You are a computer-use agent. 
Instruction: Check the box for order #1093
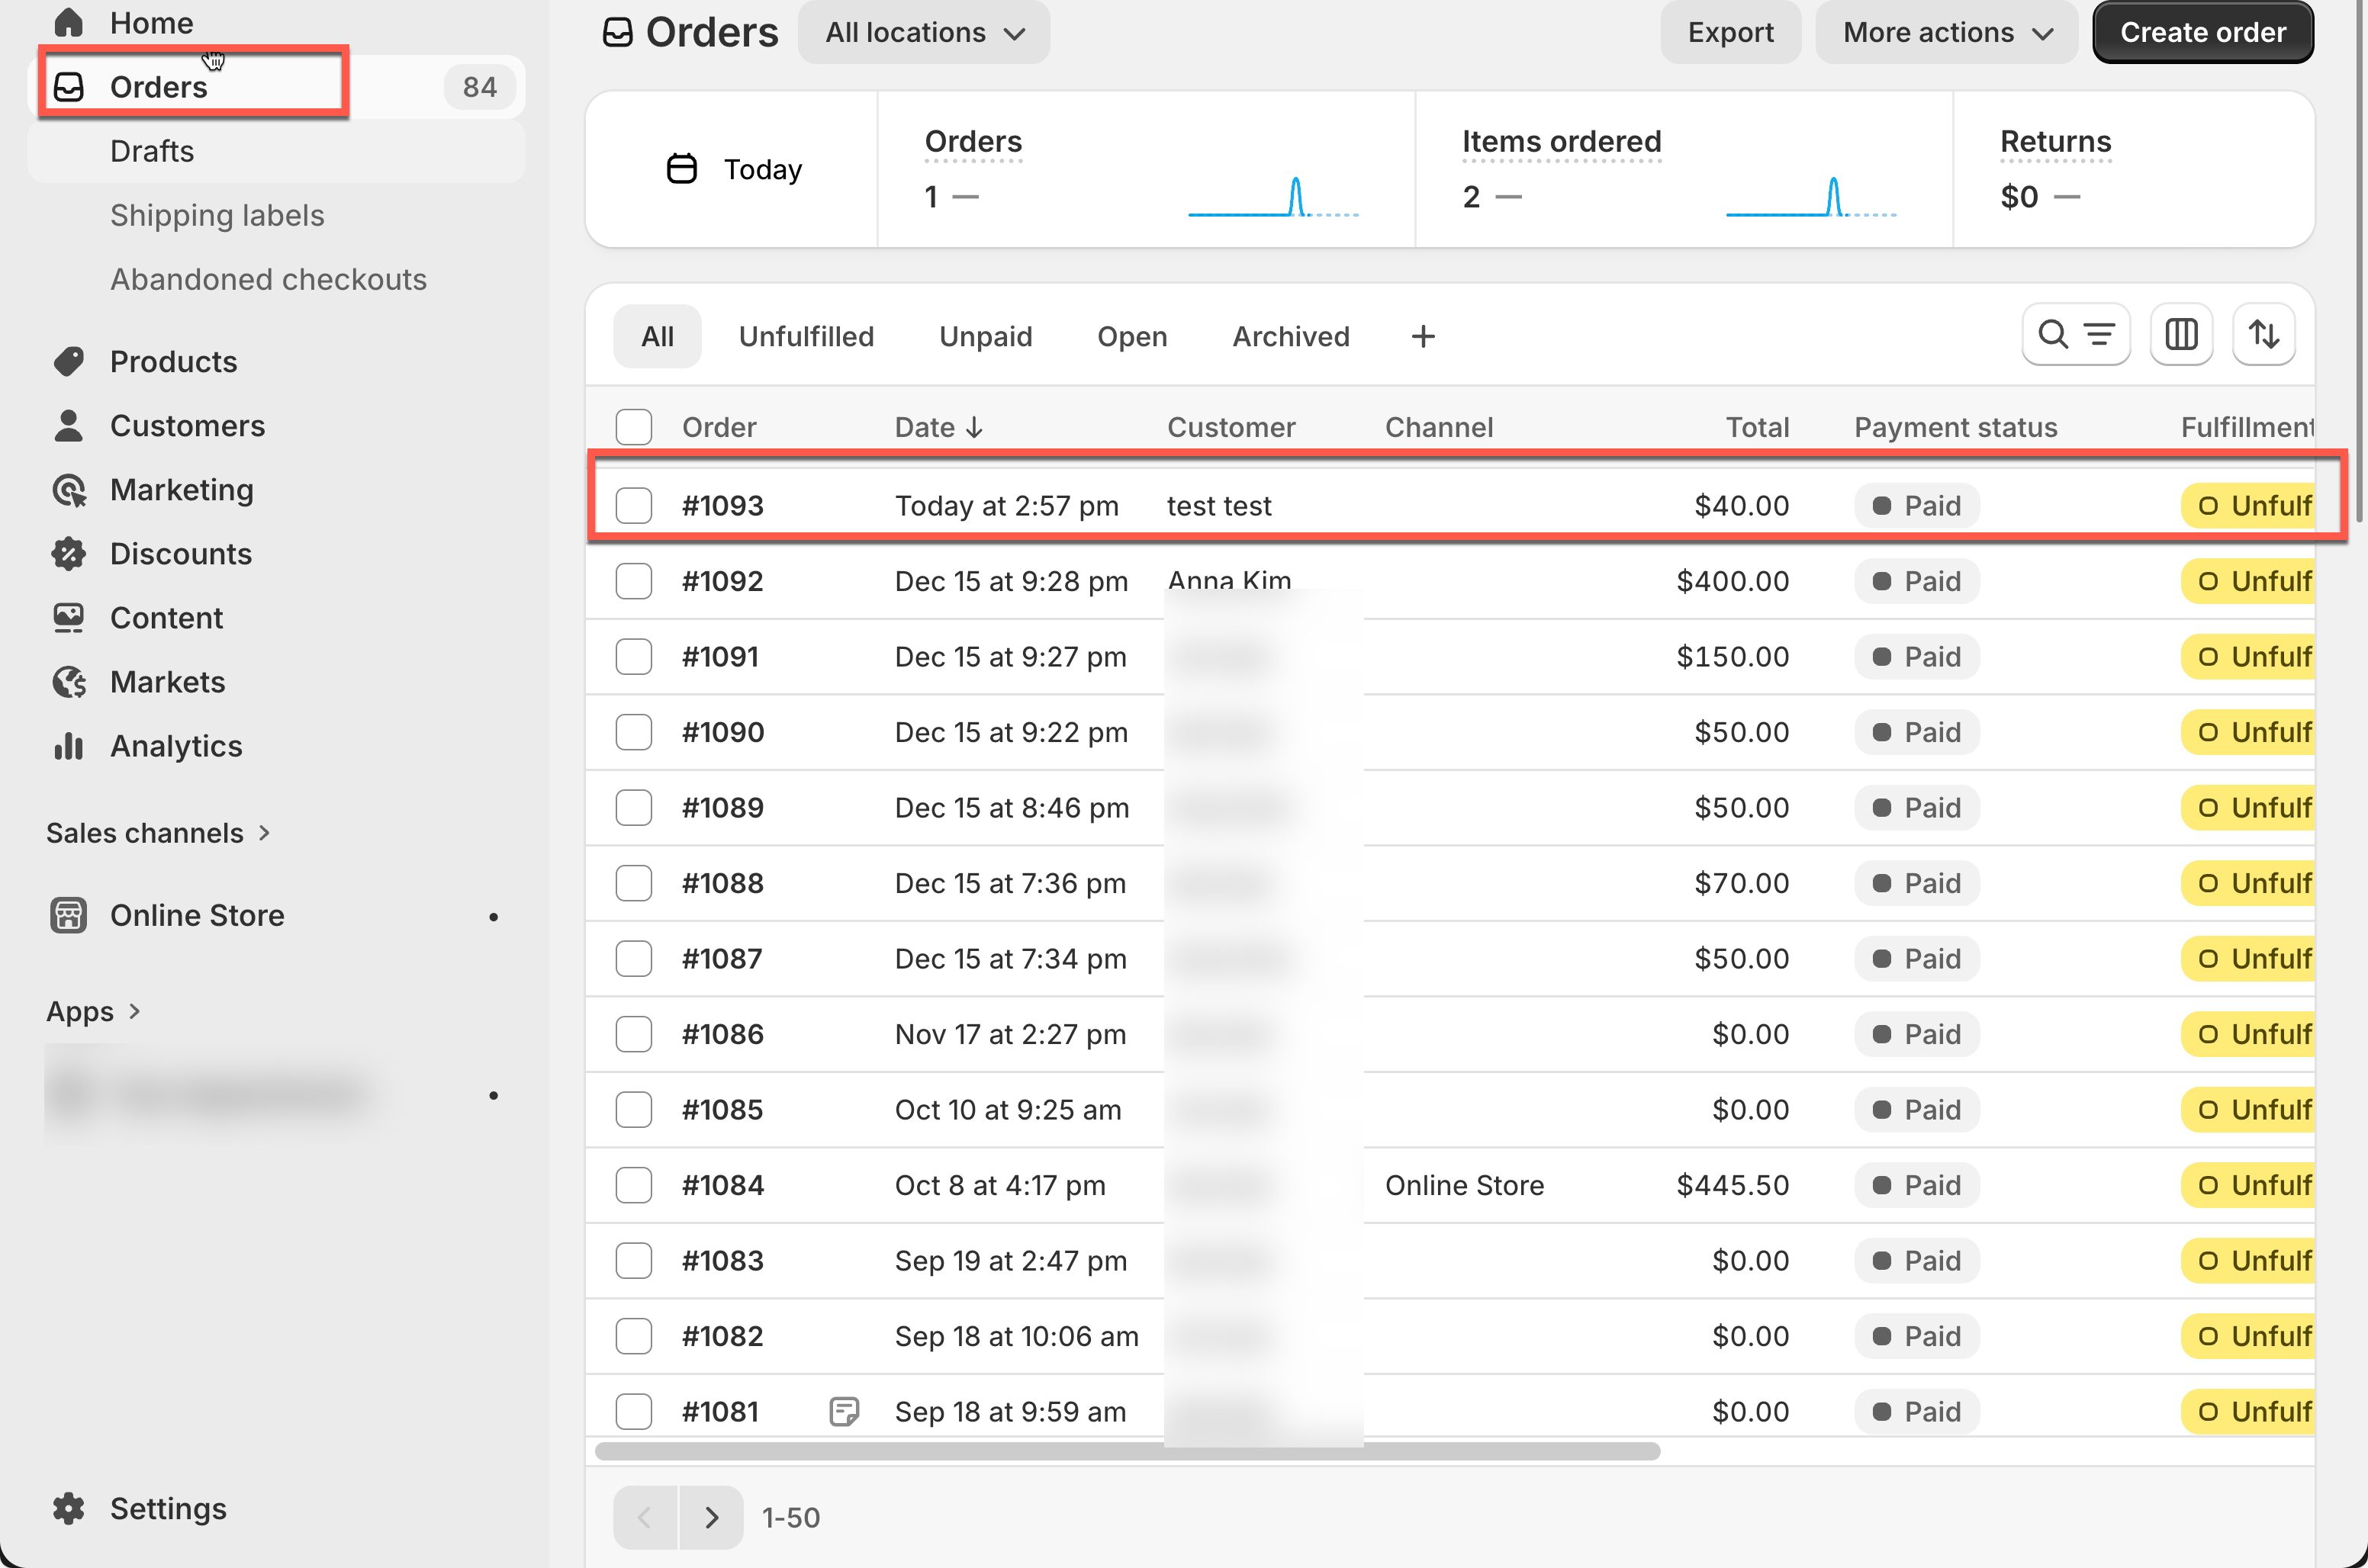coord(633,506)
